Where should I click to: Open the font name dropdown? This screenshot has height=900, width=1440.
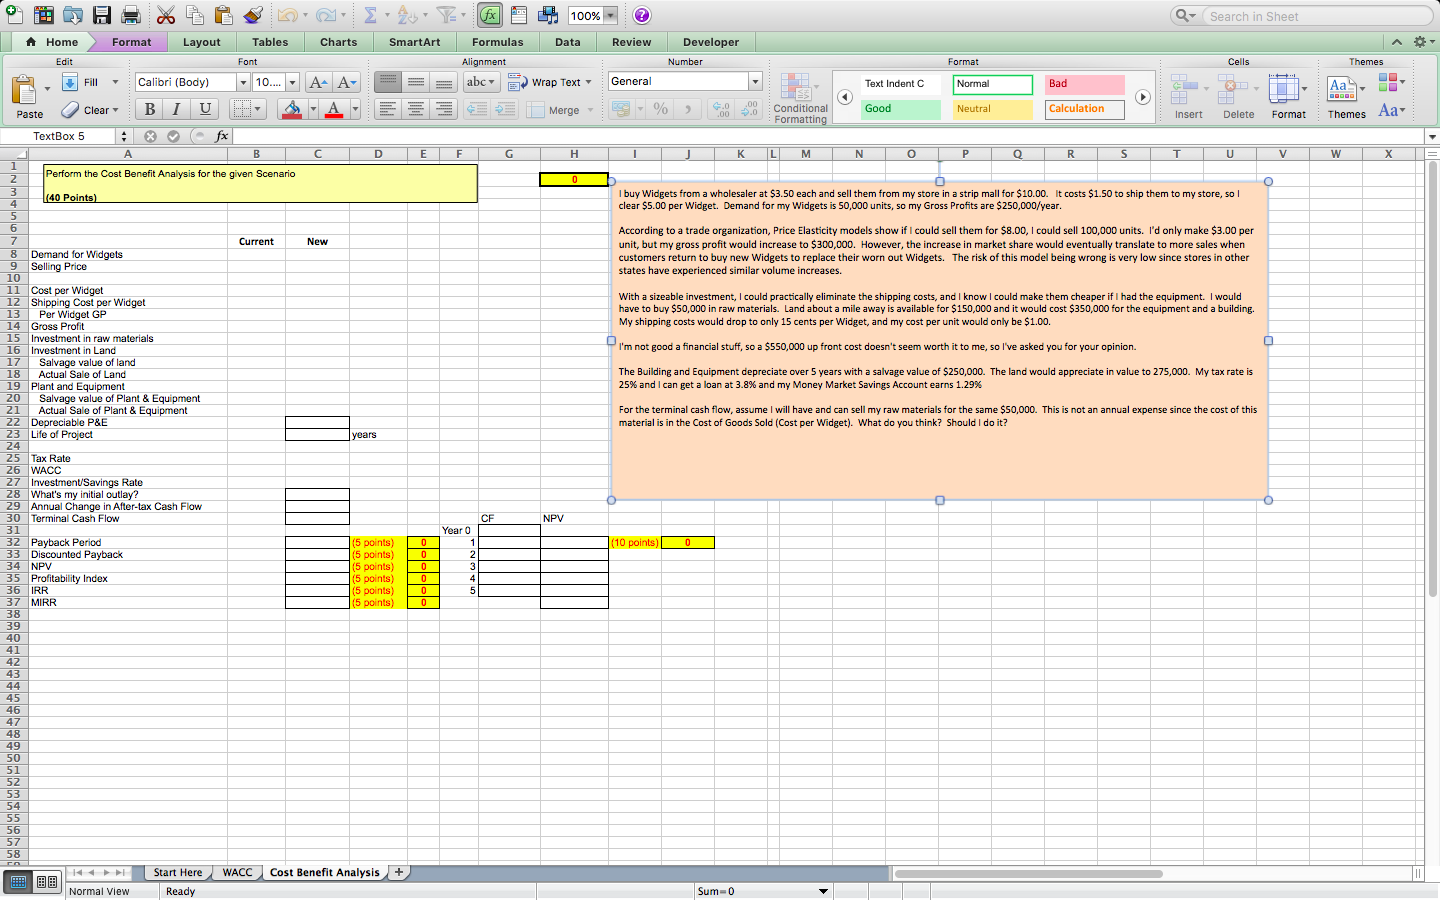coord(242,82)
